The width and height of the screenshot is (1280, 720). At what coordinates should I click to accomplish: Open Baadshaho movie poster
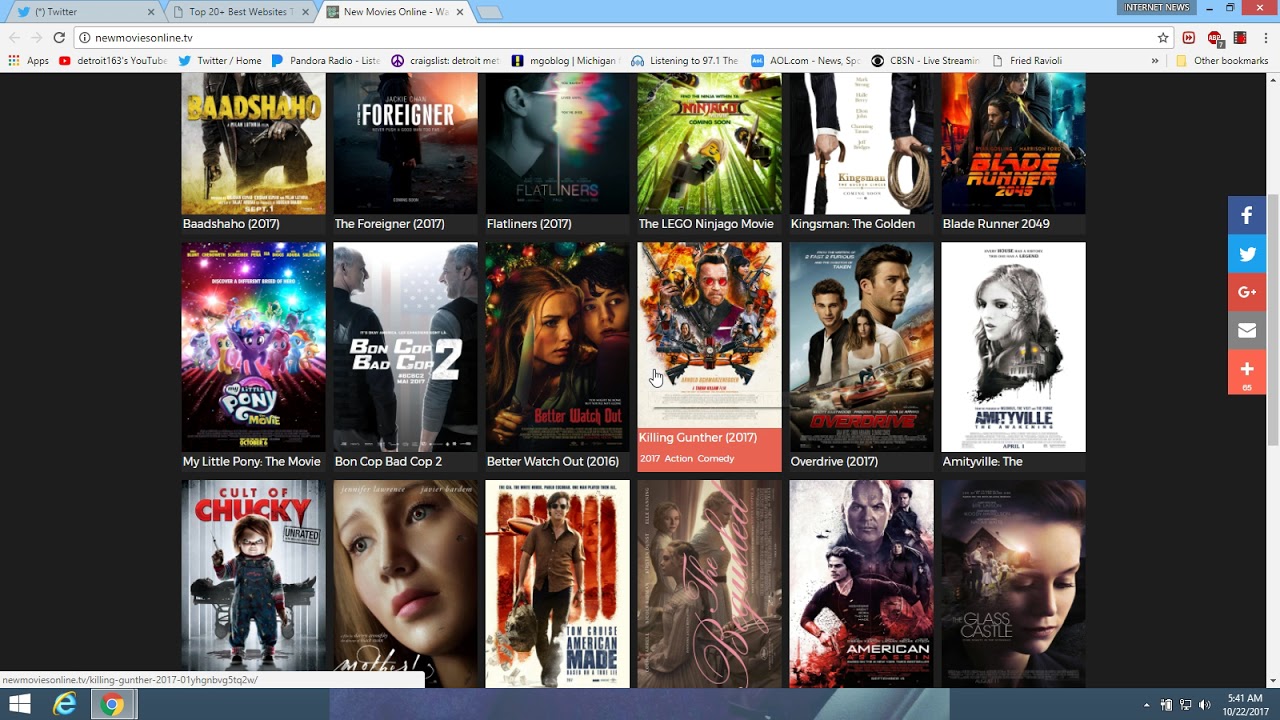point(253,143)
